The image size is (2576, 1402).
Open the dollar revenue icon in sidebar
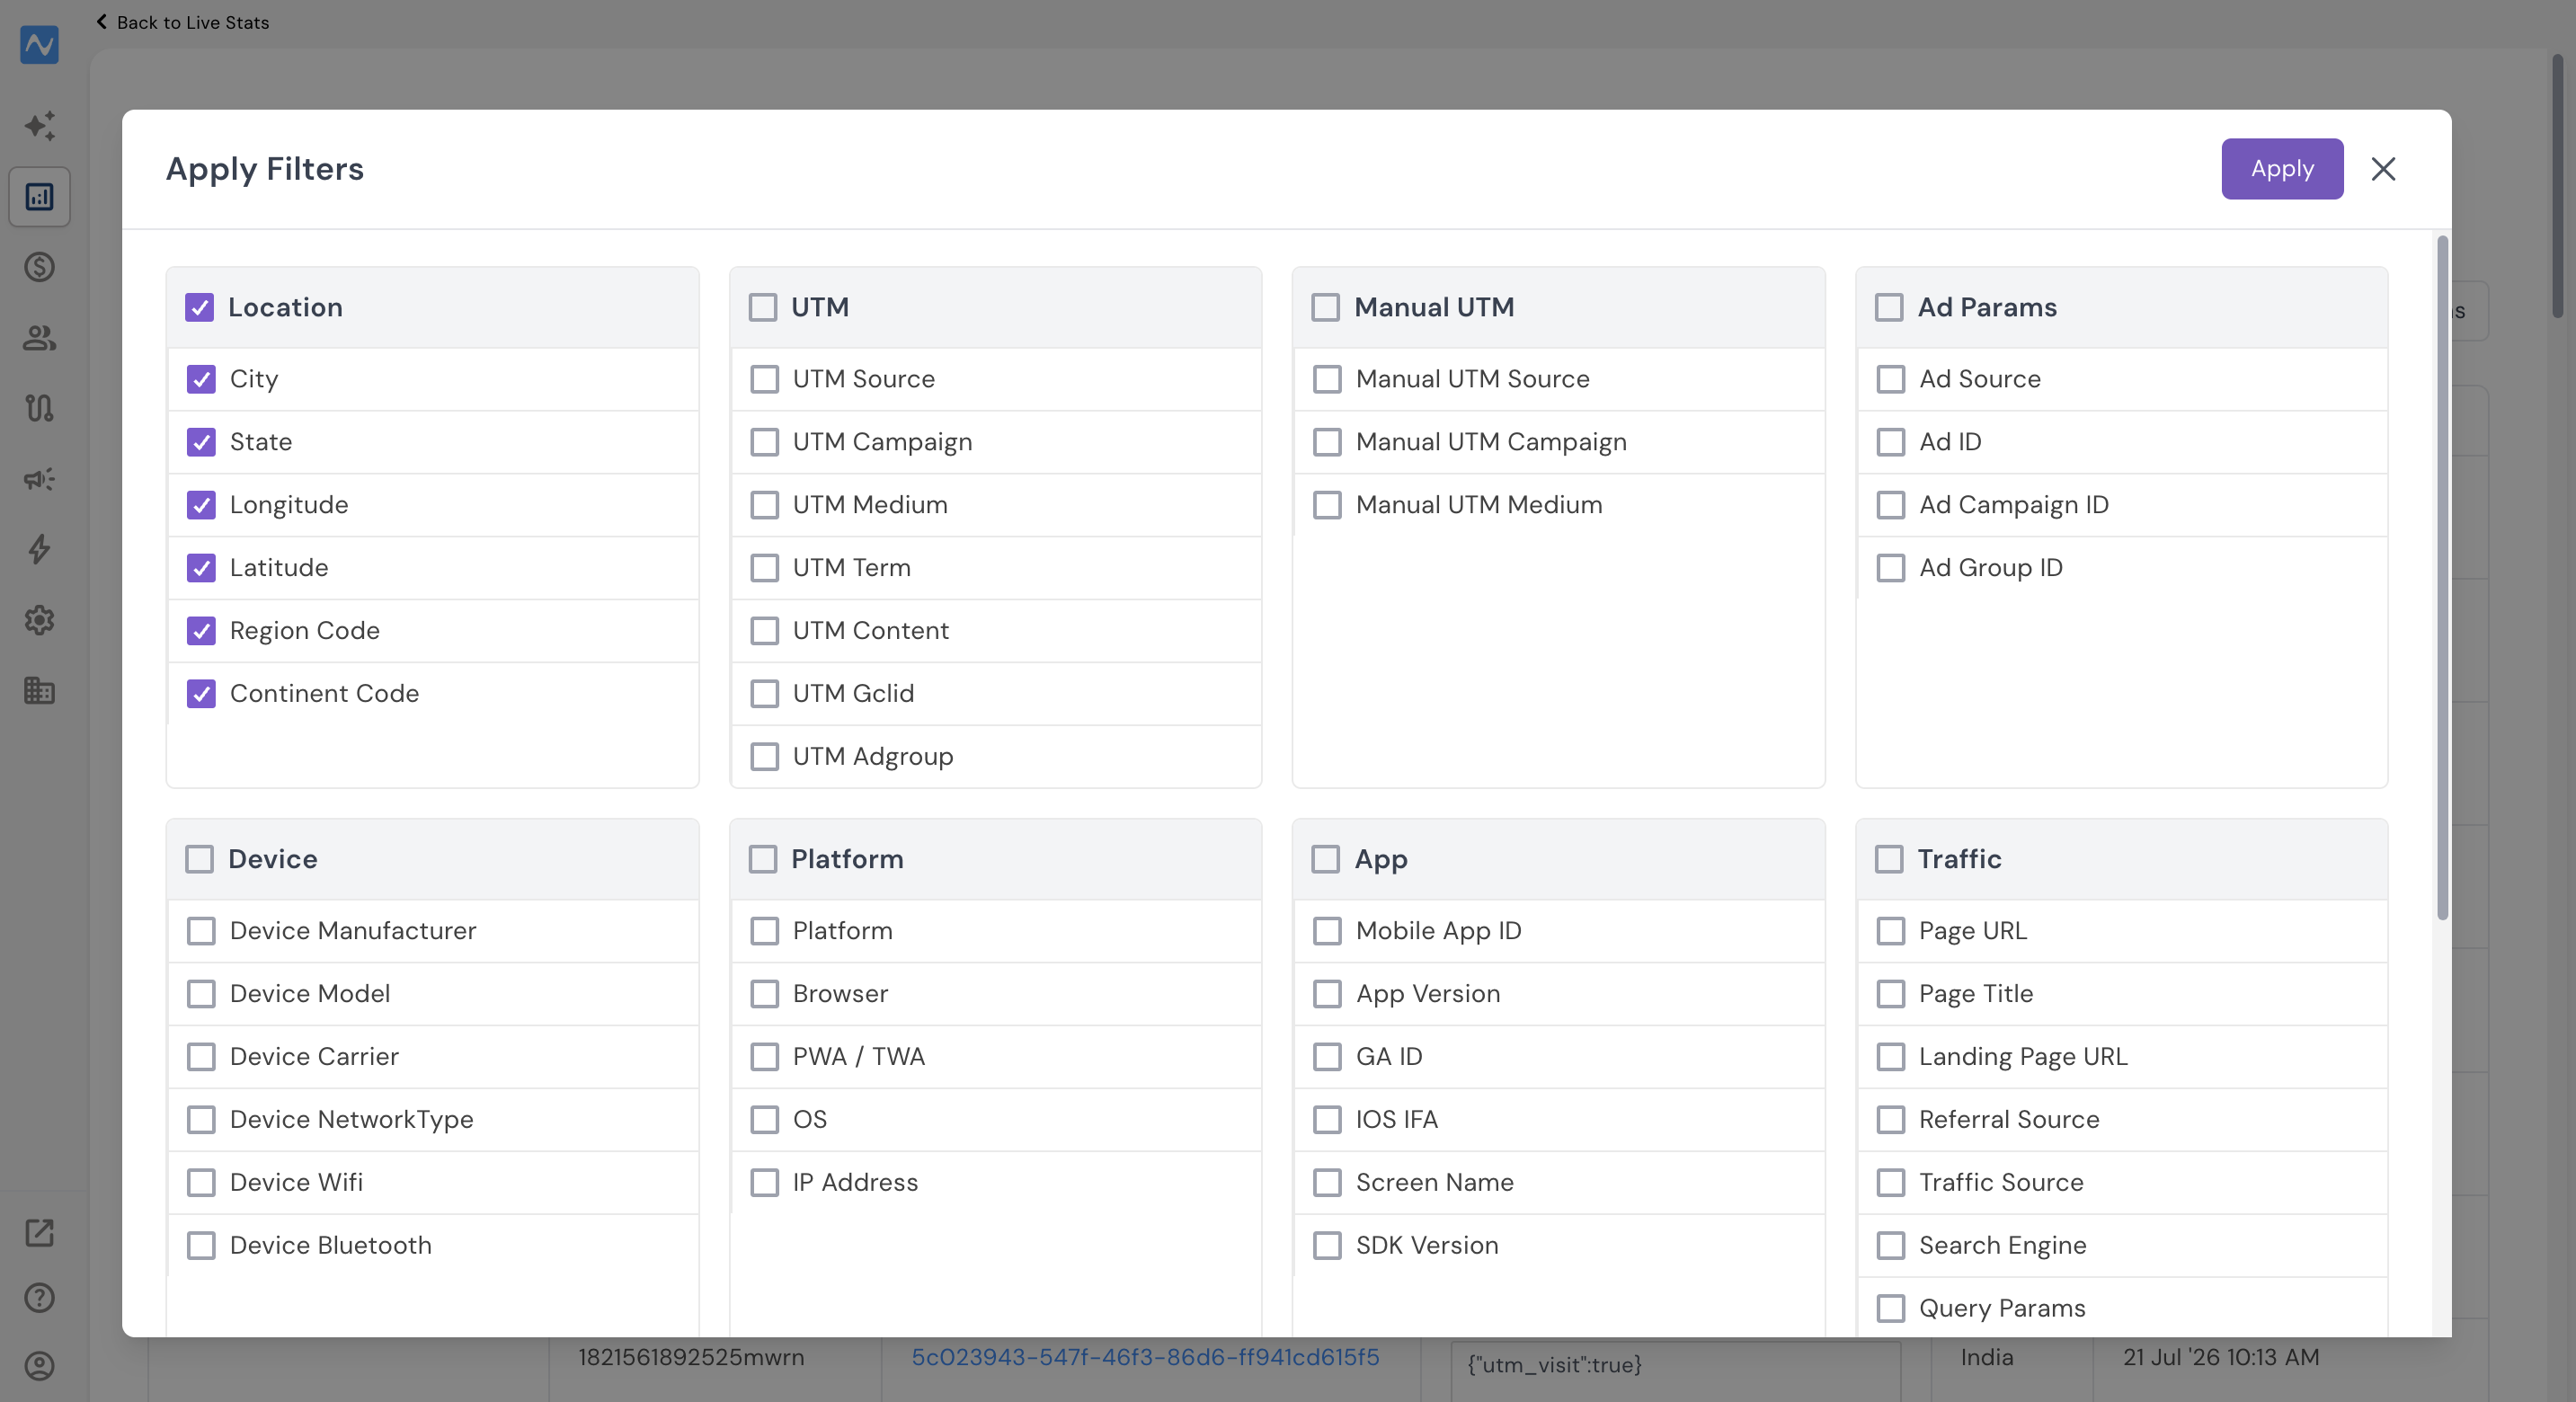click(x=39, y=267)
